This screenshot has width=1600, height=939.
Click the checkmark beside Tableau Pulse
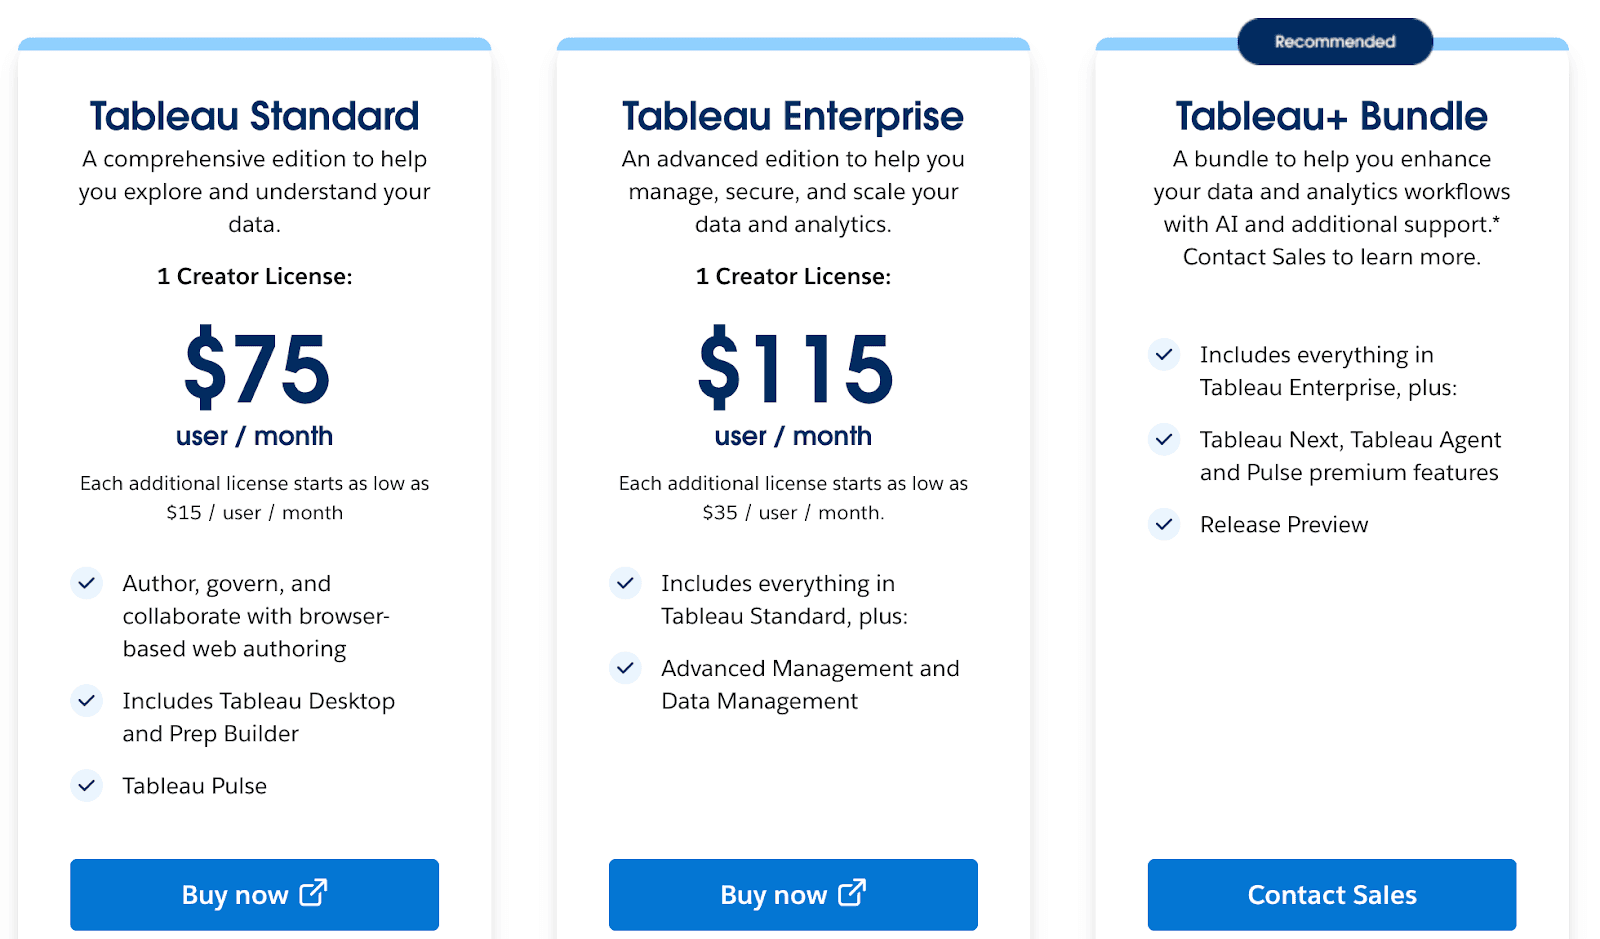[x=87, y=786]
